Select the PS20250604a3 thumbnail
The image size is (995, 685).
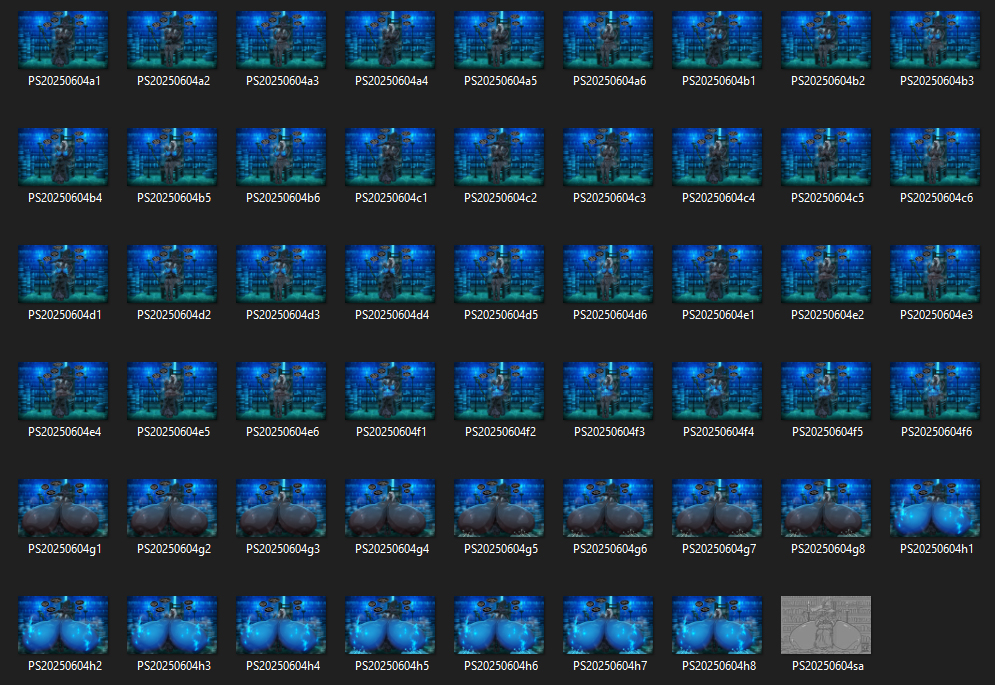coord(281,39)
